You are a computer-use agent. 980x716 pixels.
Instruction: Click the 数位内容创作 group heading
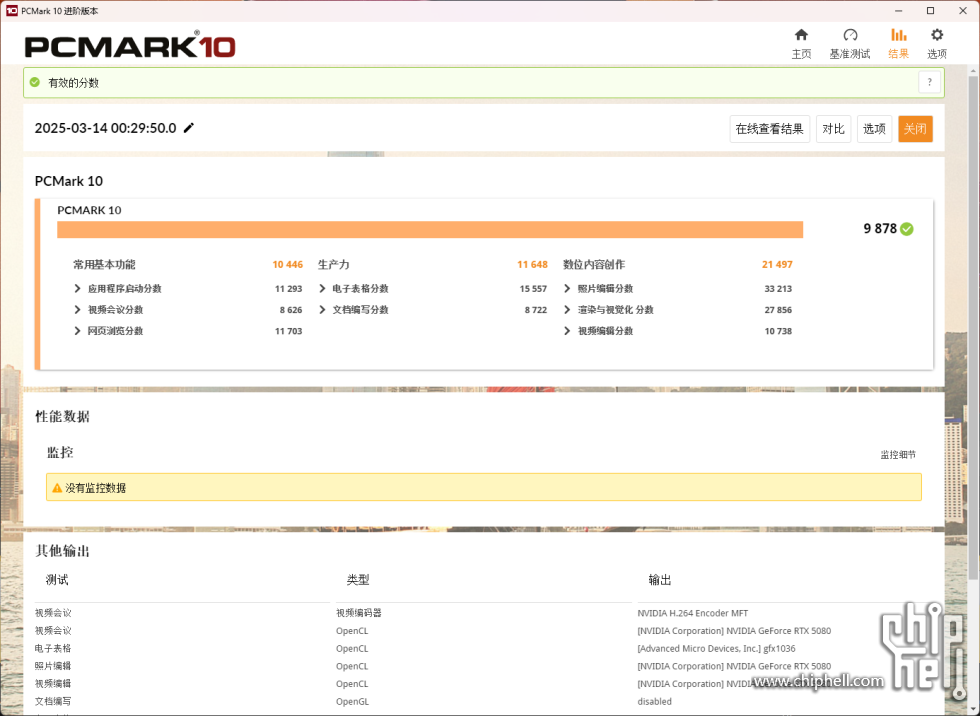(594, 265)
